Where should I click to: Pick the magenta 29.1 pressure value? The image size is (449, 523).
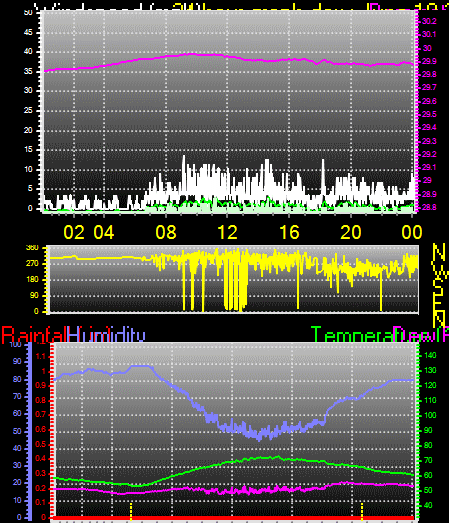[429, 167]
